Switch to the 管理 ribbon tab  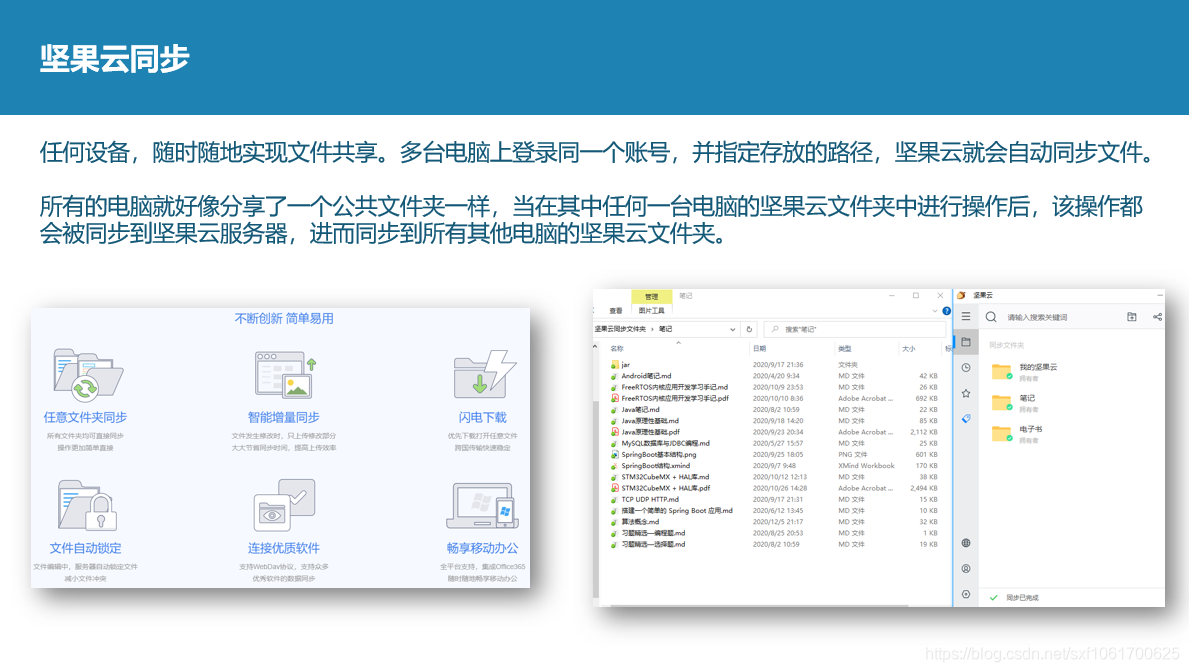651,297
